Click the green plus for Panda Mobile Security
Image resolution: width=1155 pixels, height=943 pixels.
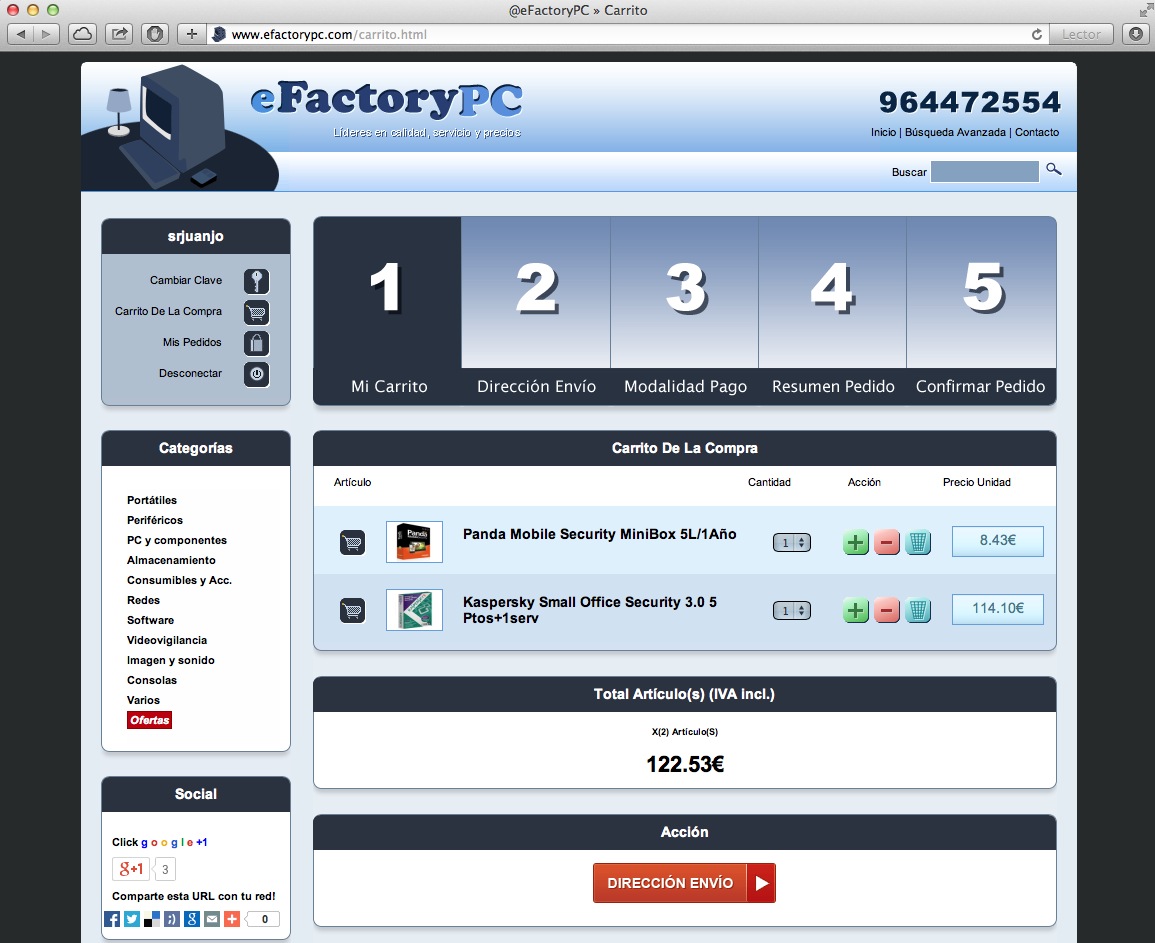(x=856, y=542)
